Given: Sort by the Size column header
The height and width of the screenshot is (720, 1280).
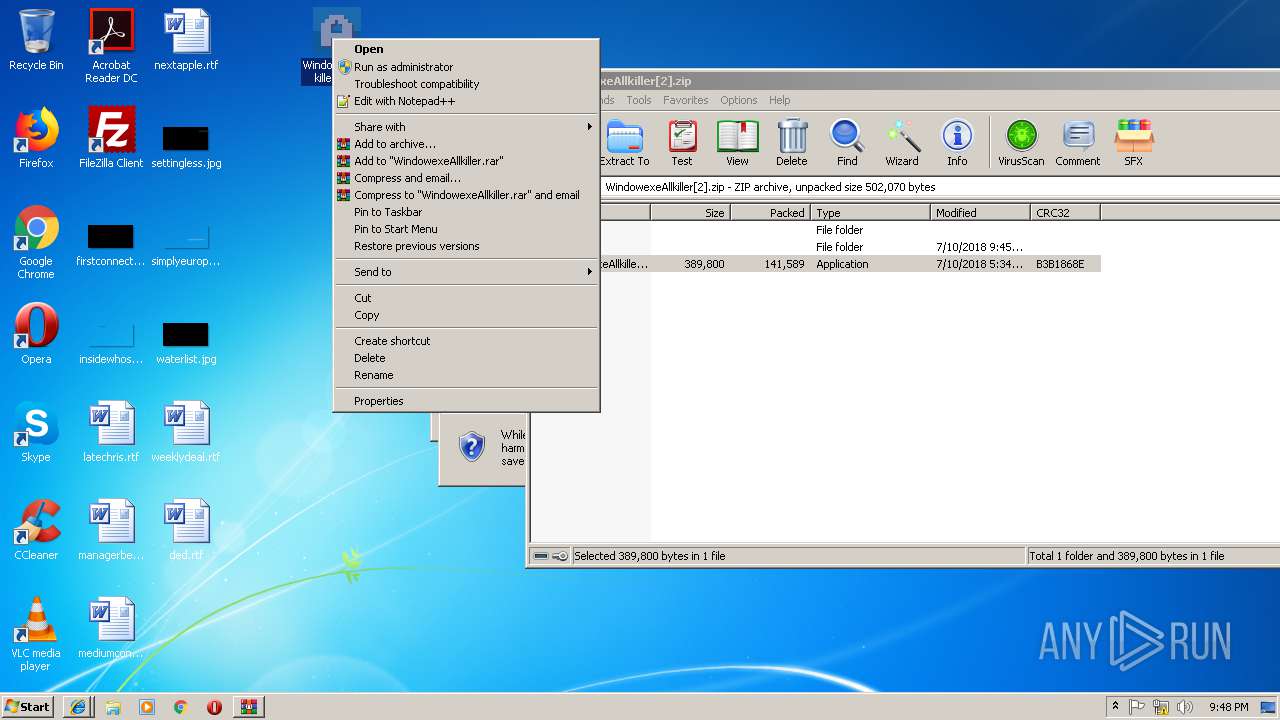Looking at the screenshot, I should point(690,213).
